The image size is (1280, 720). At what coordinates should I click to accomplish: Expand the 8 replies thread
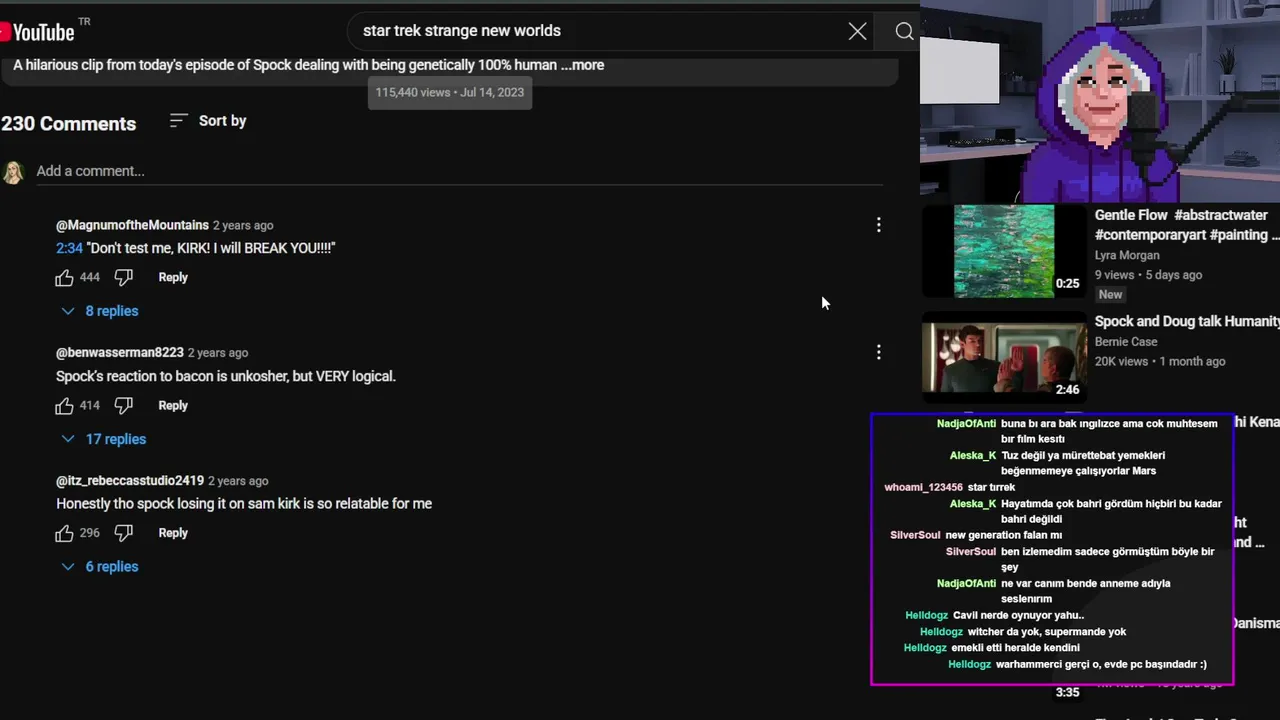(100, 311)
